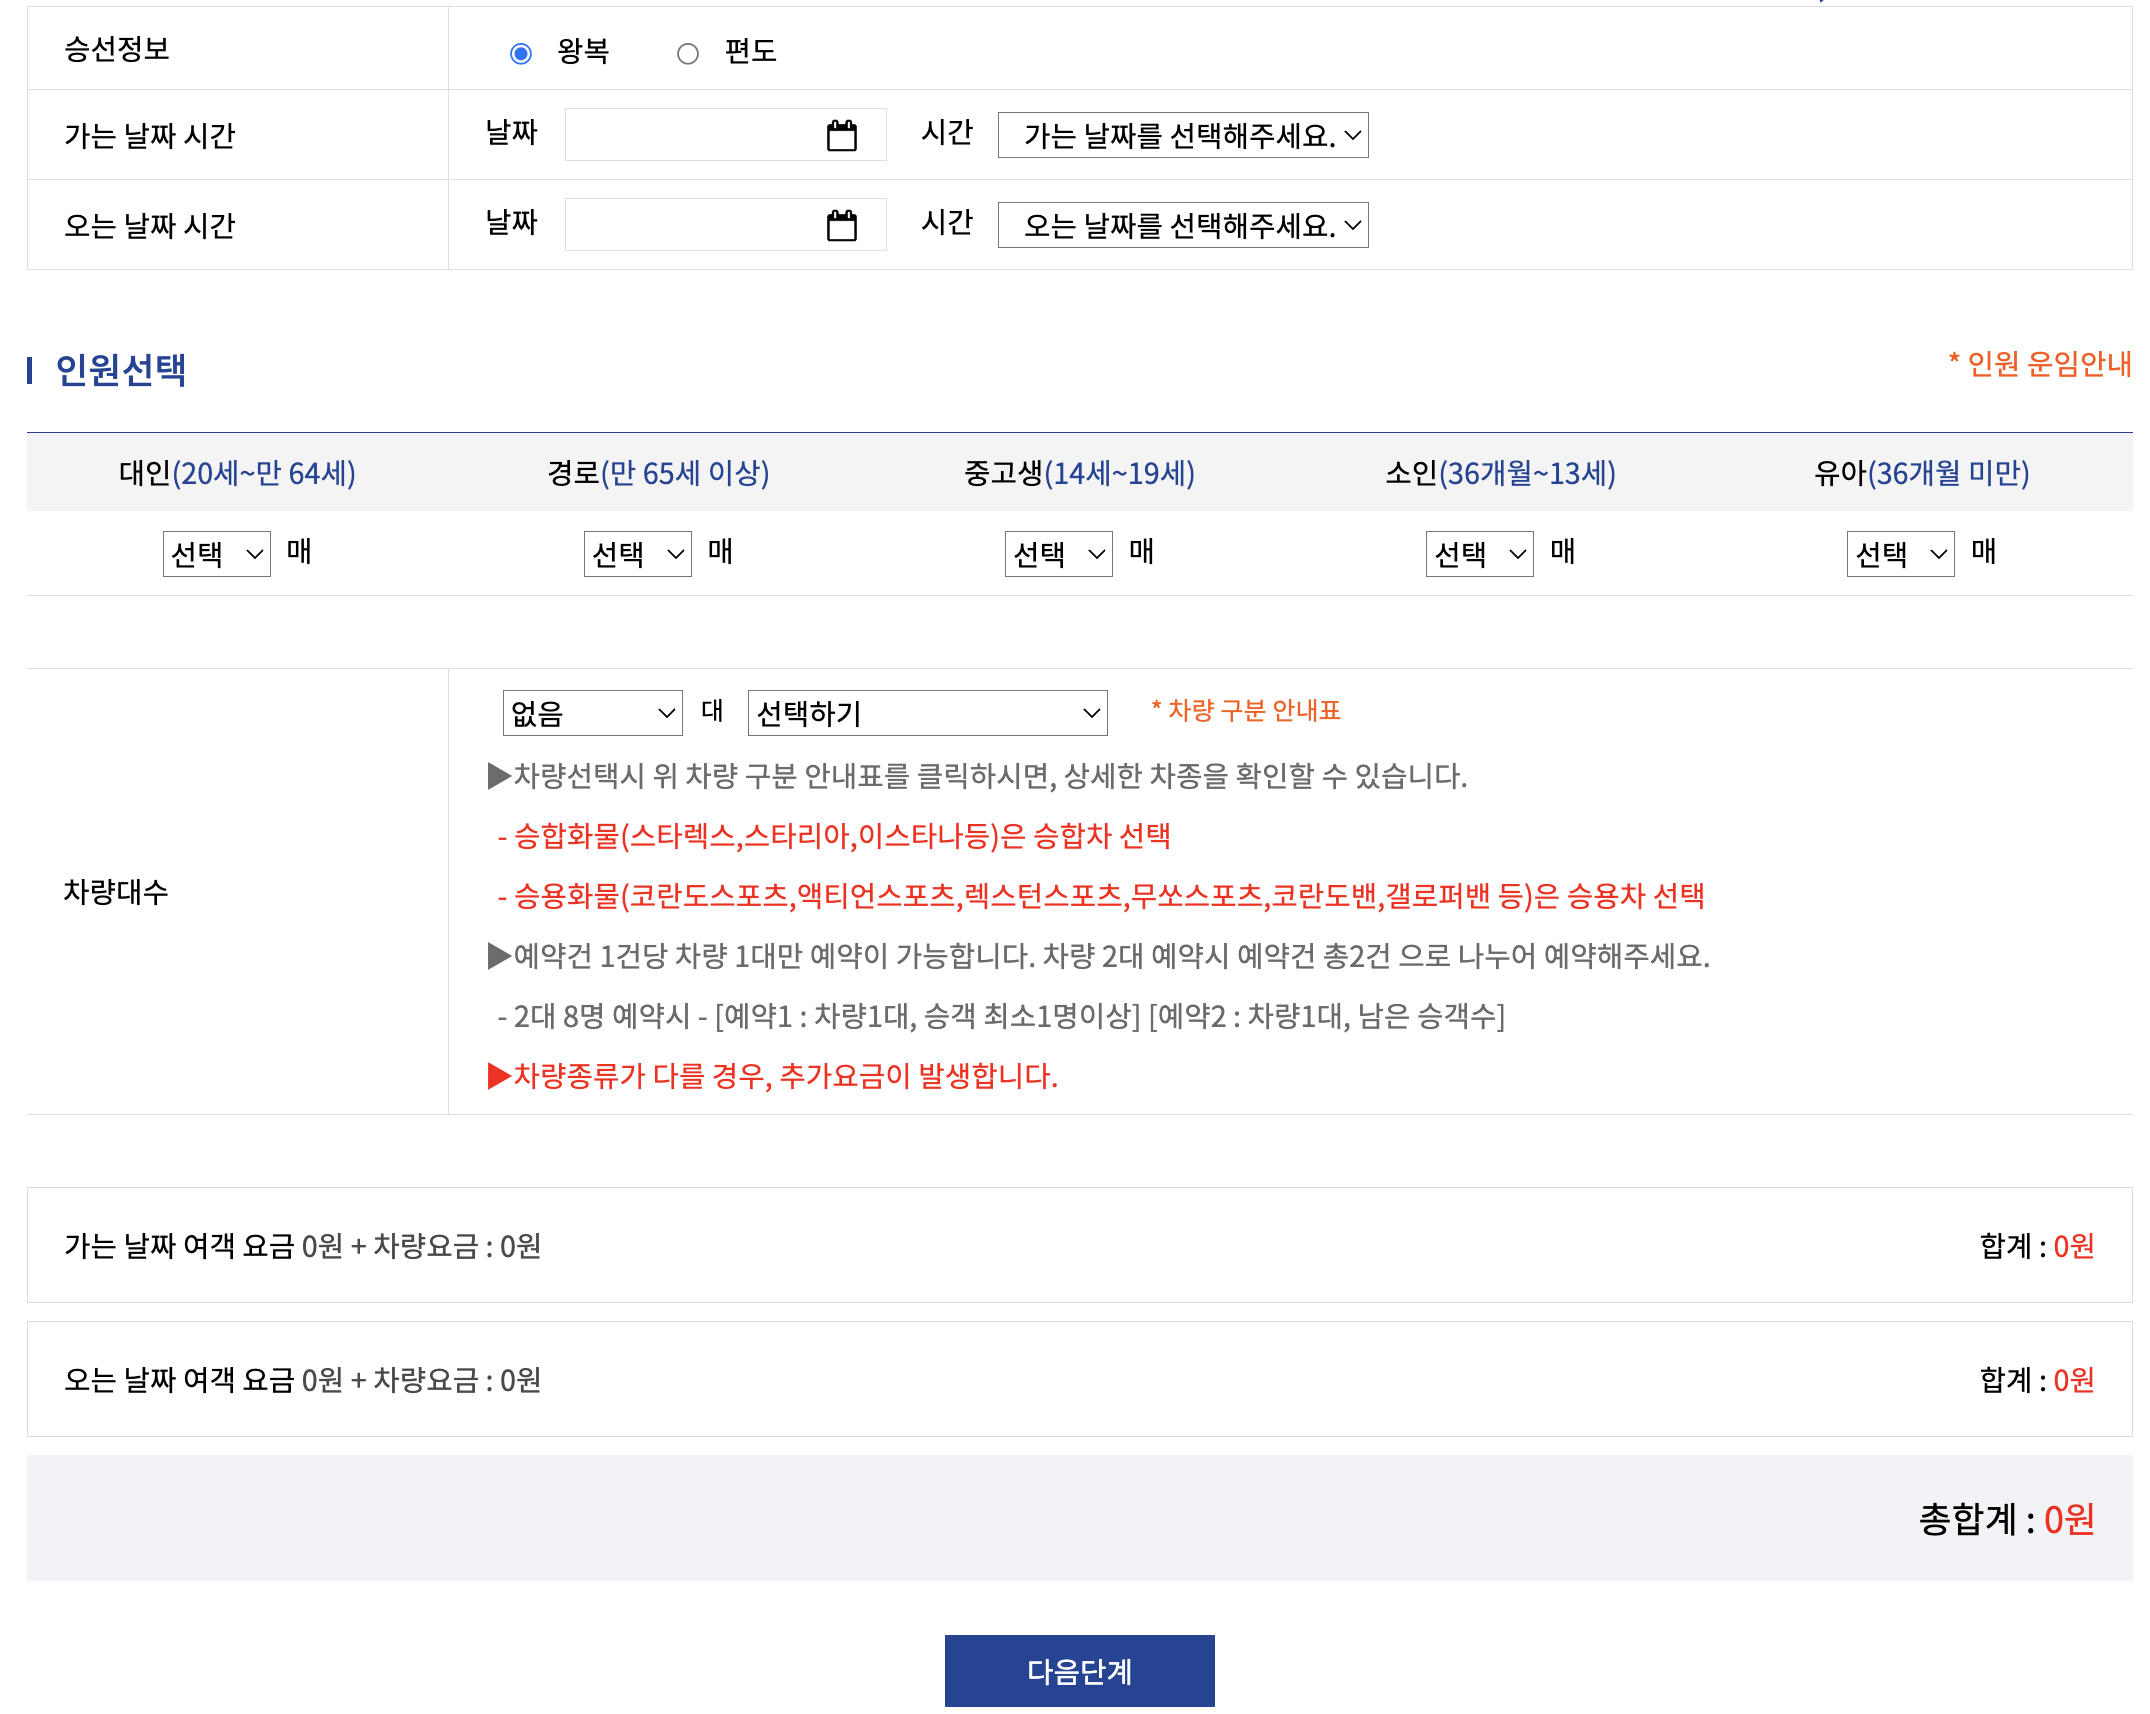Open calendar icon for departure date
Screen dimensions: 2150x1714
pos(841,135)
